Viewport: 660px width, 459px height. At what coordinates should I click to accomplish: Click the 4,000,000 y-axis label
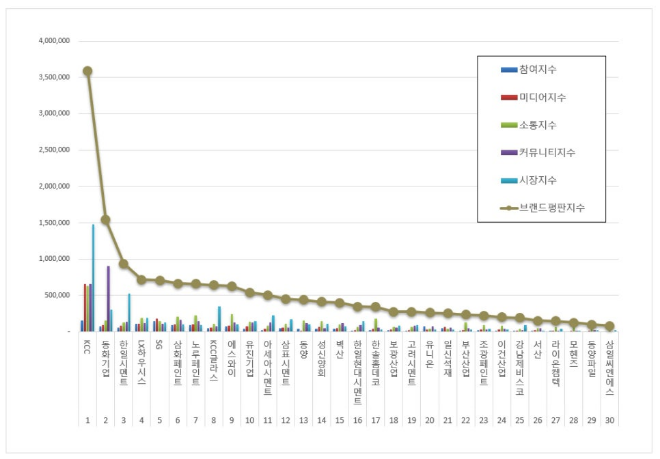point(50,41)
